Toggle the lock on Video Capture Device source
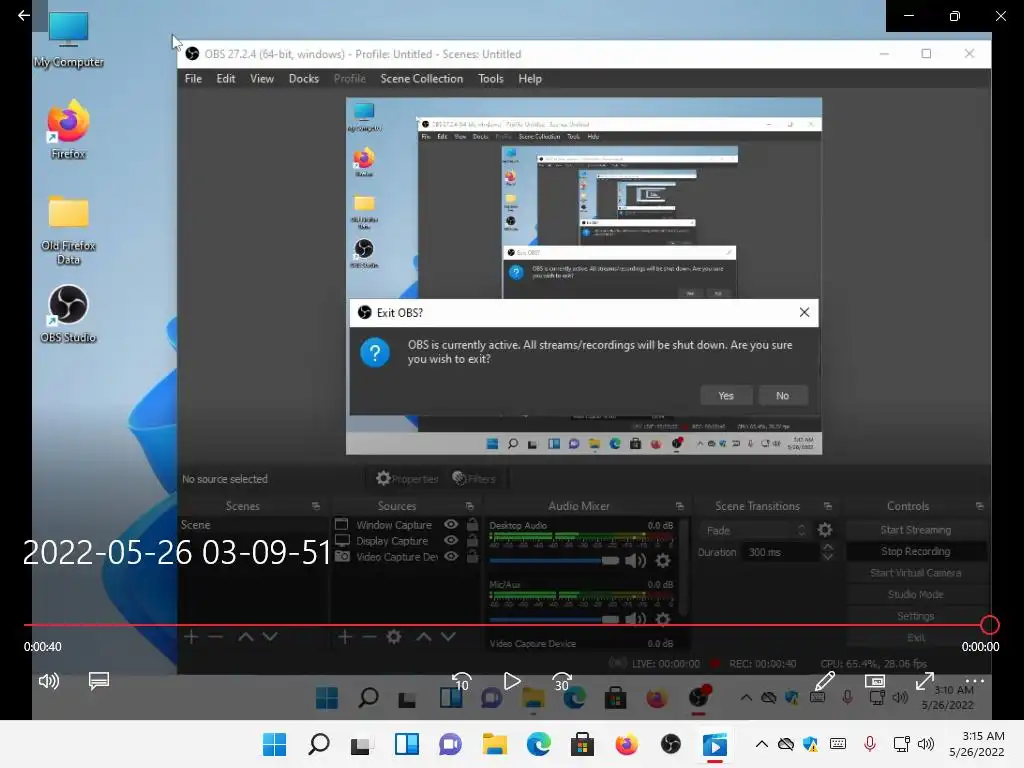 [x=472, y=556]
